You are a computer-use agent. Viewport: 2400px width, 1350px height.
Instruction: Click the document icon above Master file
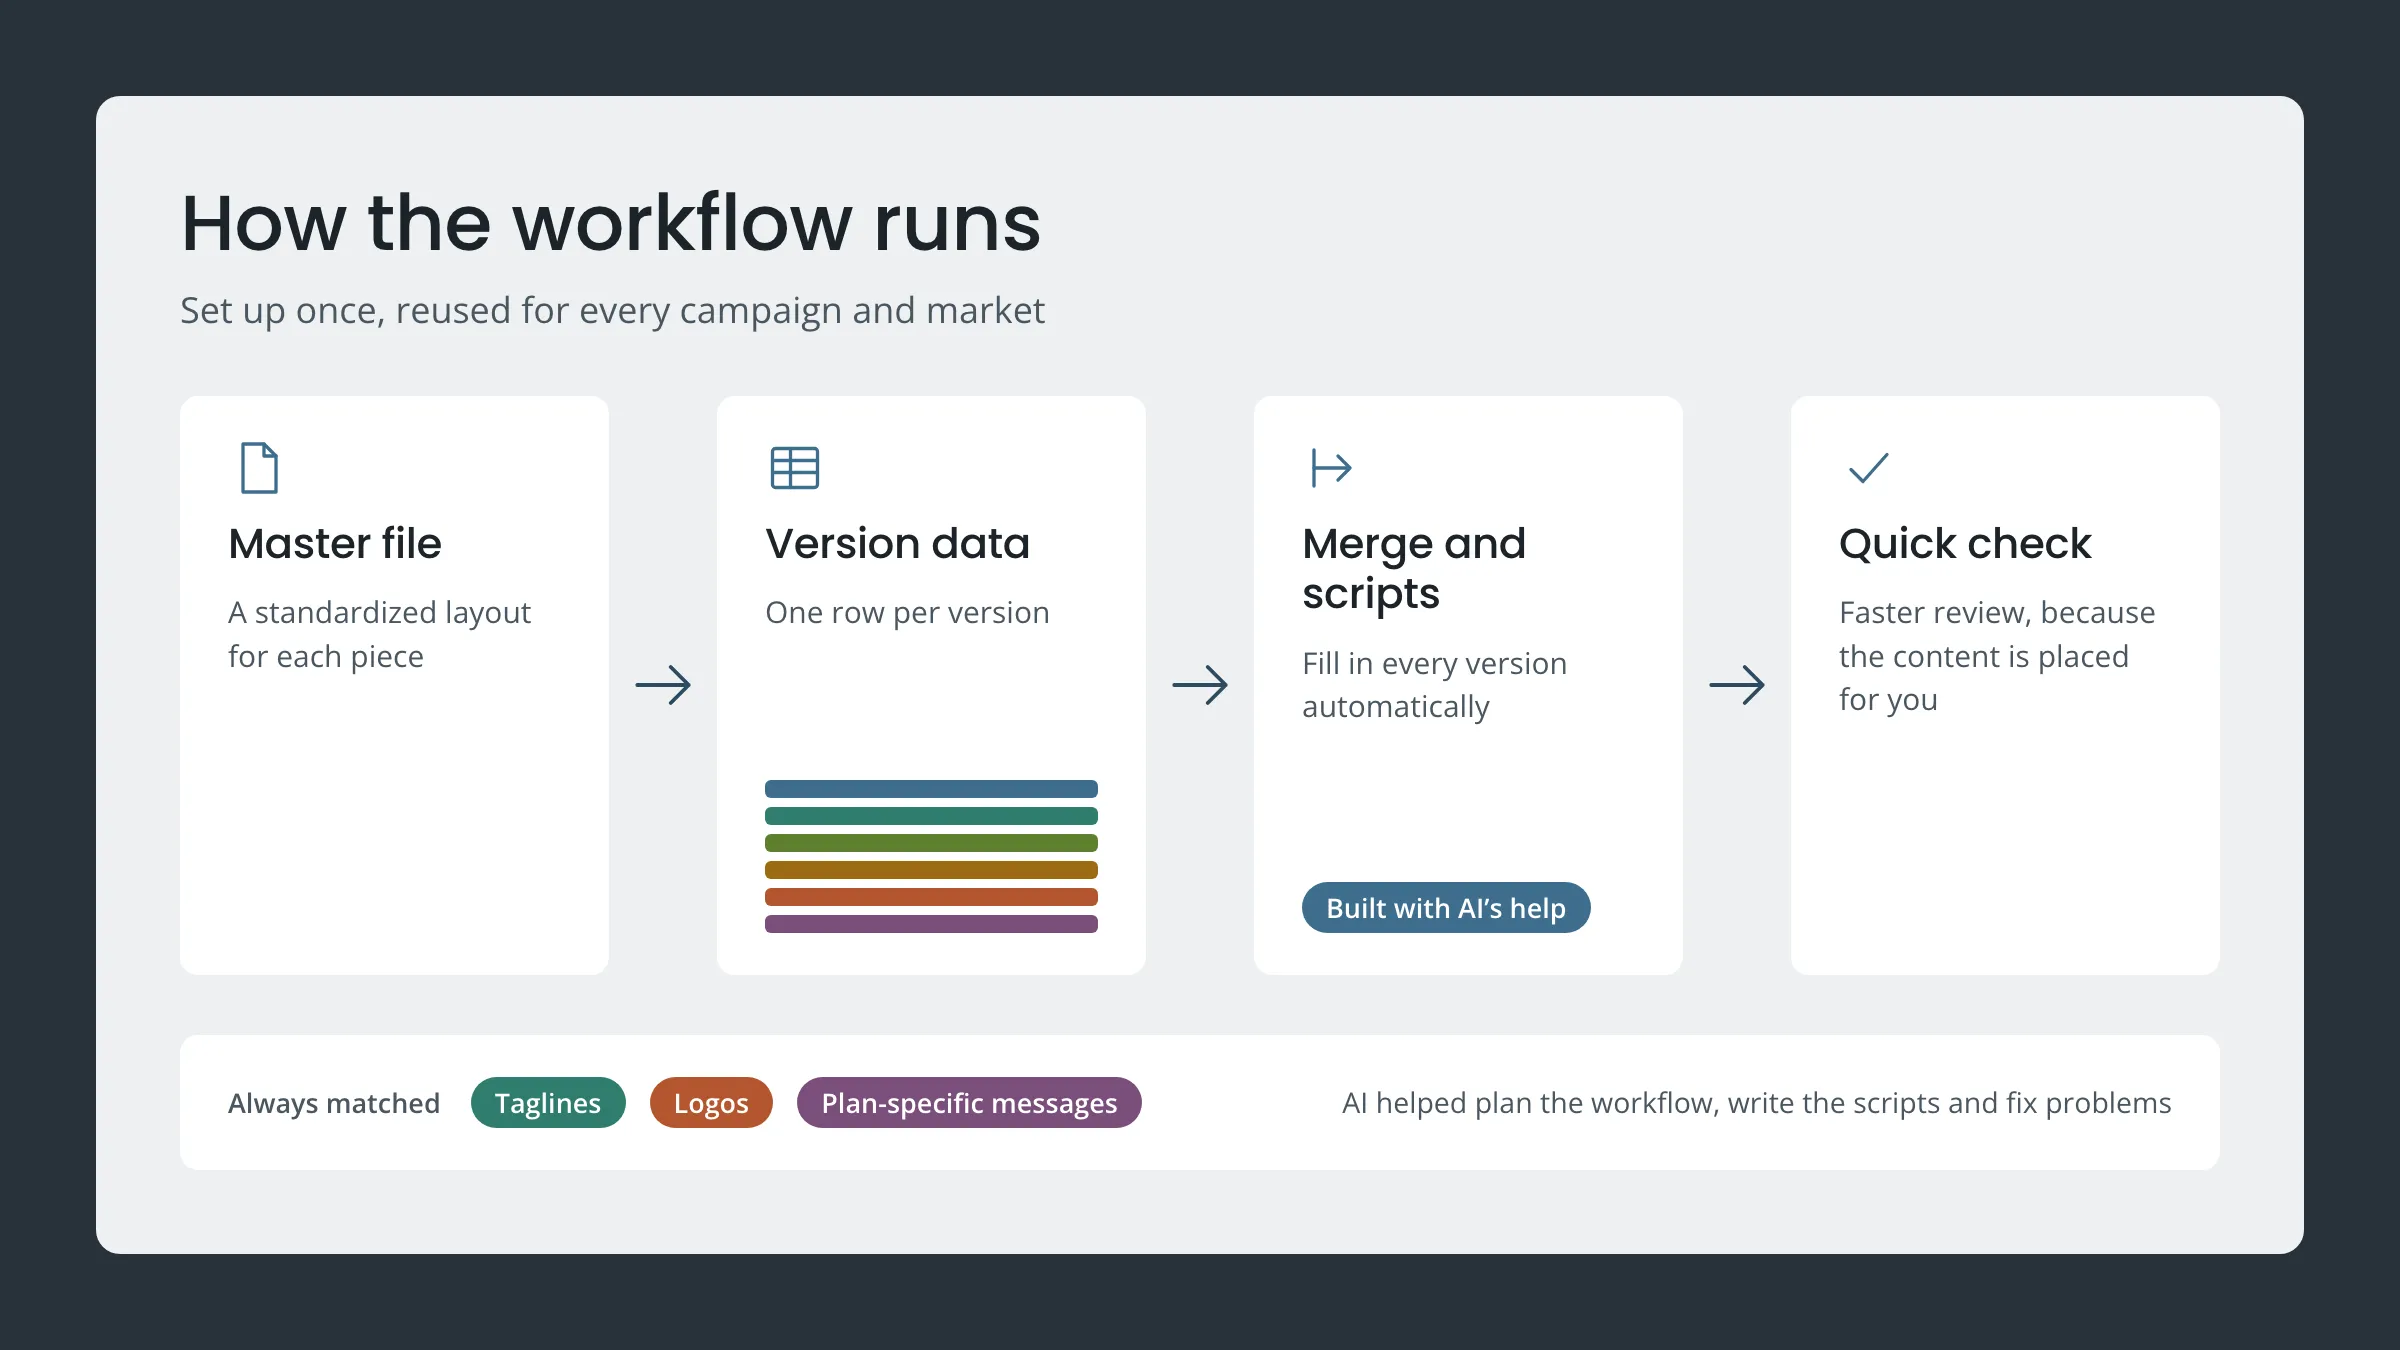[259, 468]
